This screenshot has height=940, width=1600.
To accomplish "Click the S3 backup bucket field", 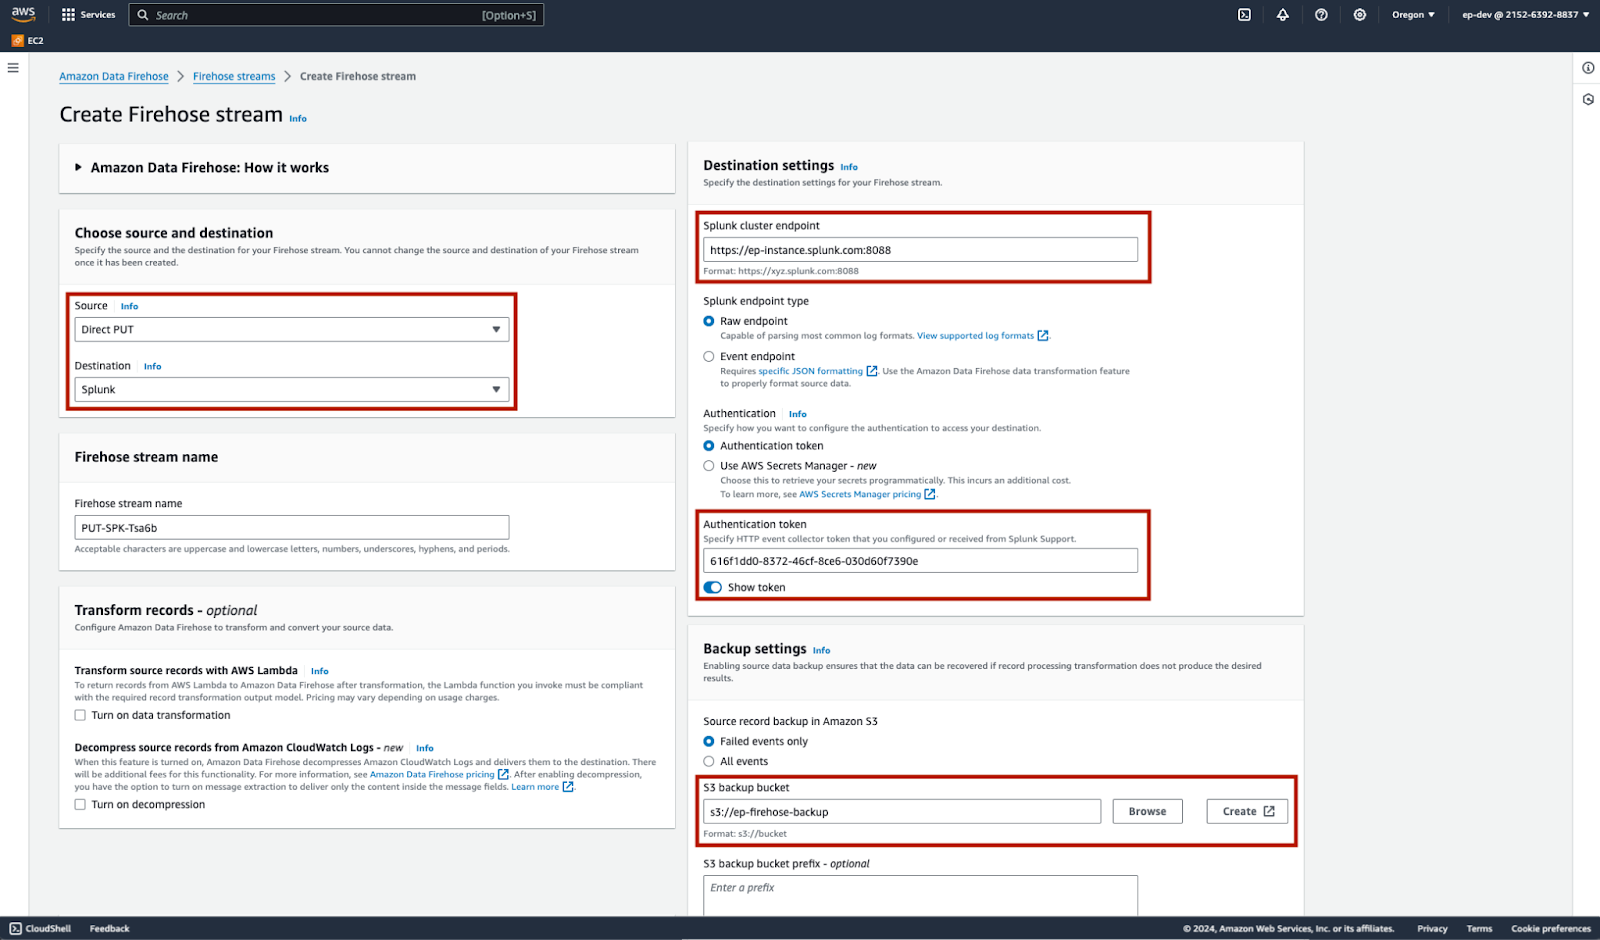I will 902,812.
